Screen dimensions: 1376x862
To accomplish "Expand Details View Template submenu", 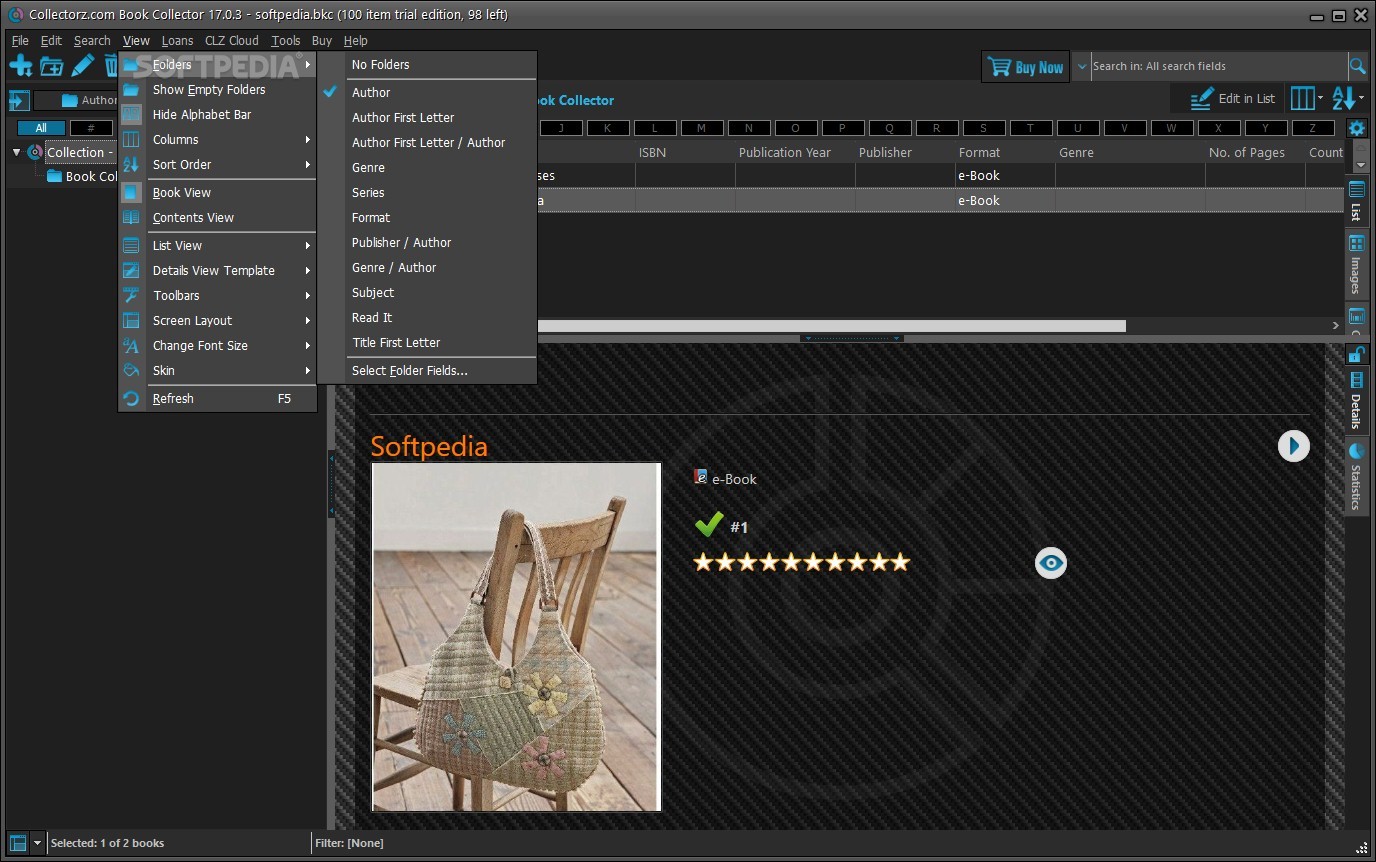I will pos(217,270).
